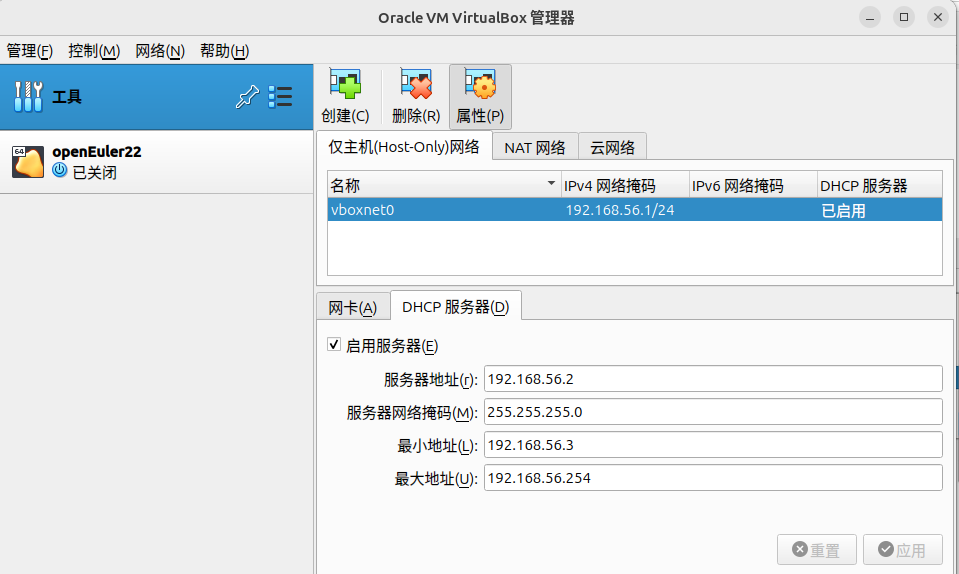The width and height of the screenshot is (959, 574).
Task: Switch to the 网卡(A) adapter tab
Action: pos(352,307)
